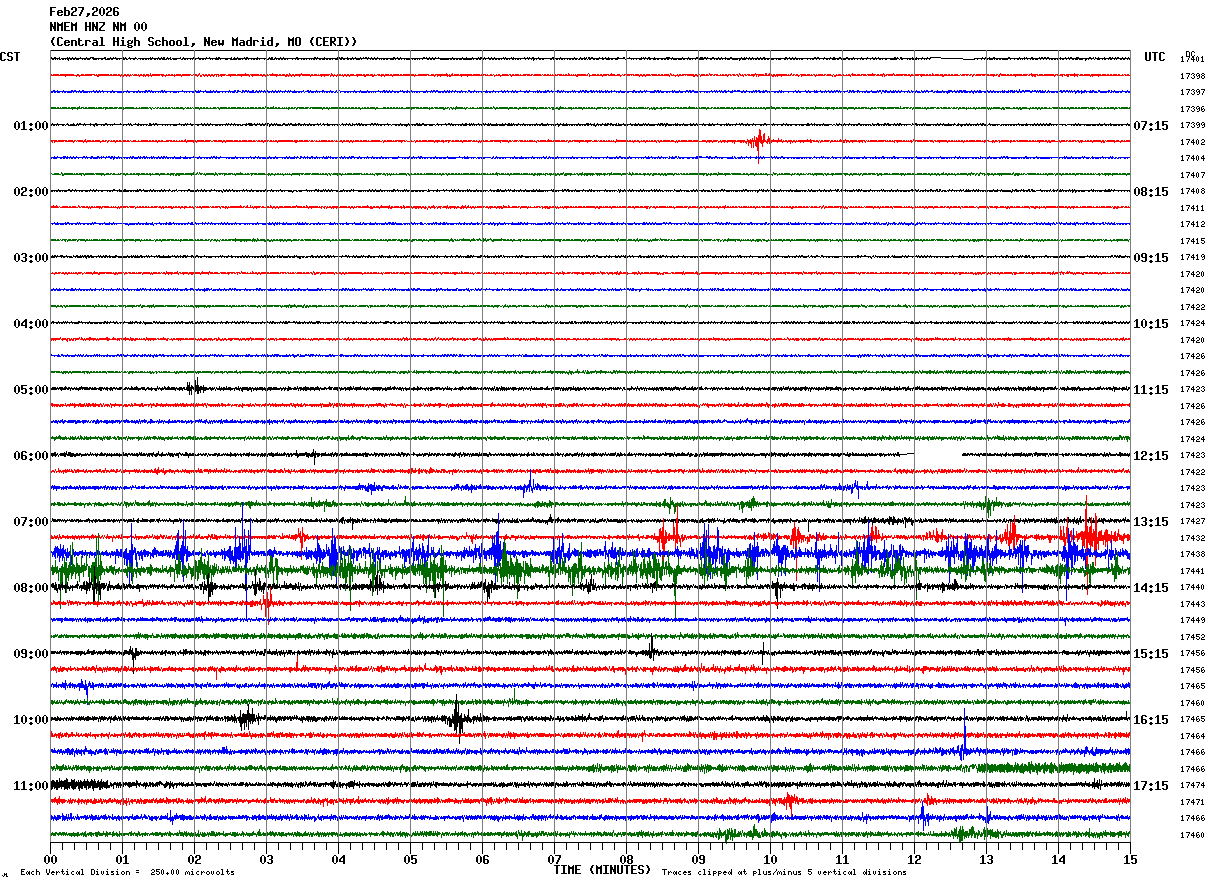Click the '05' tick on the bottom minutes axis
1210x886 pixels.
(x=410, y=859)
